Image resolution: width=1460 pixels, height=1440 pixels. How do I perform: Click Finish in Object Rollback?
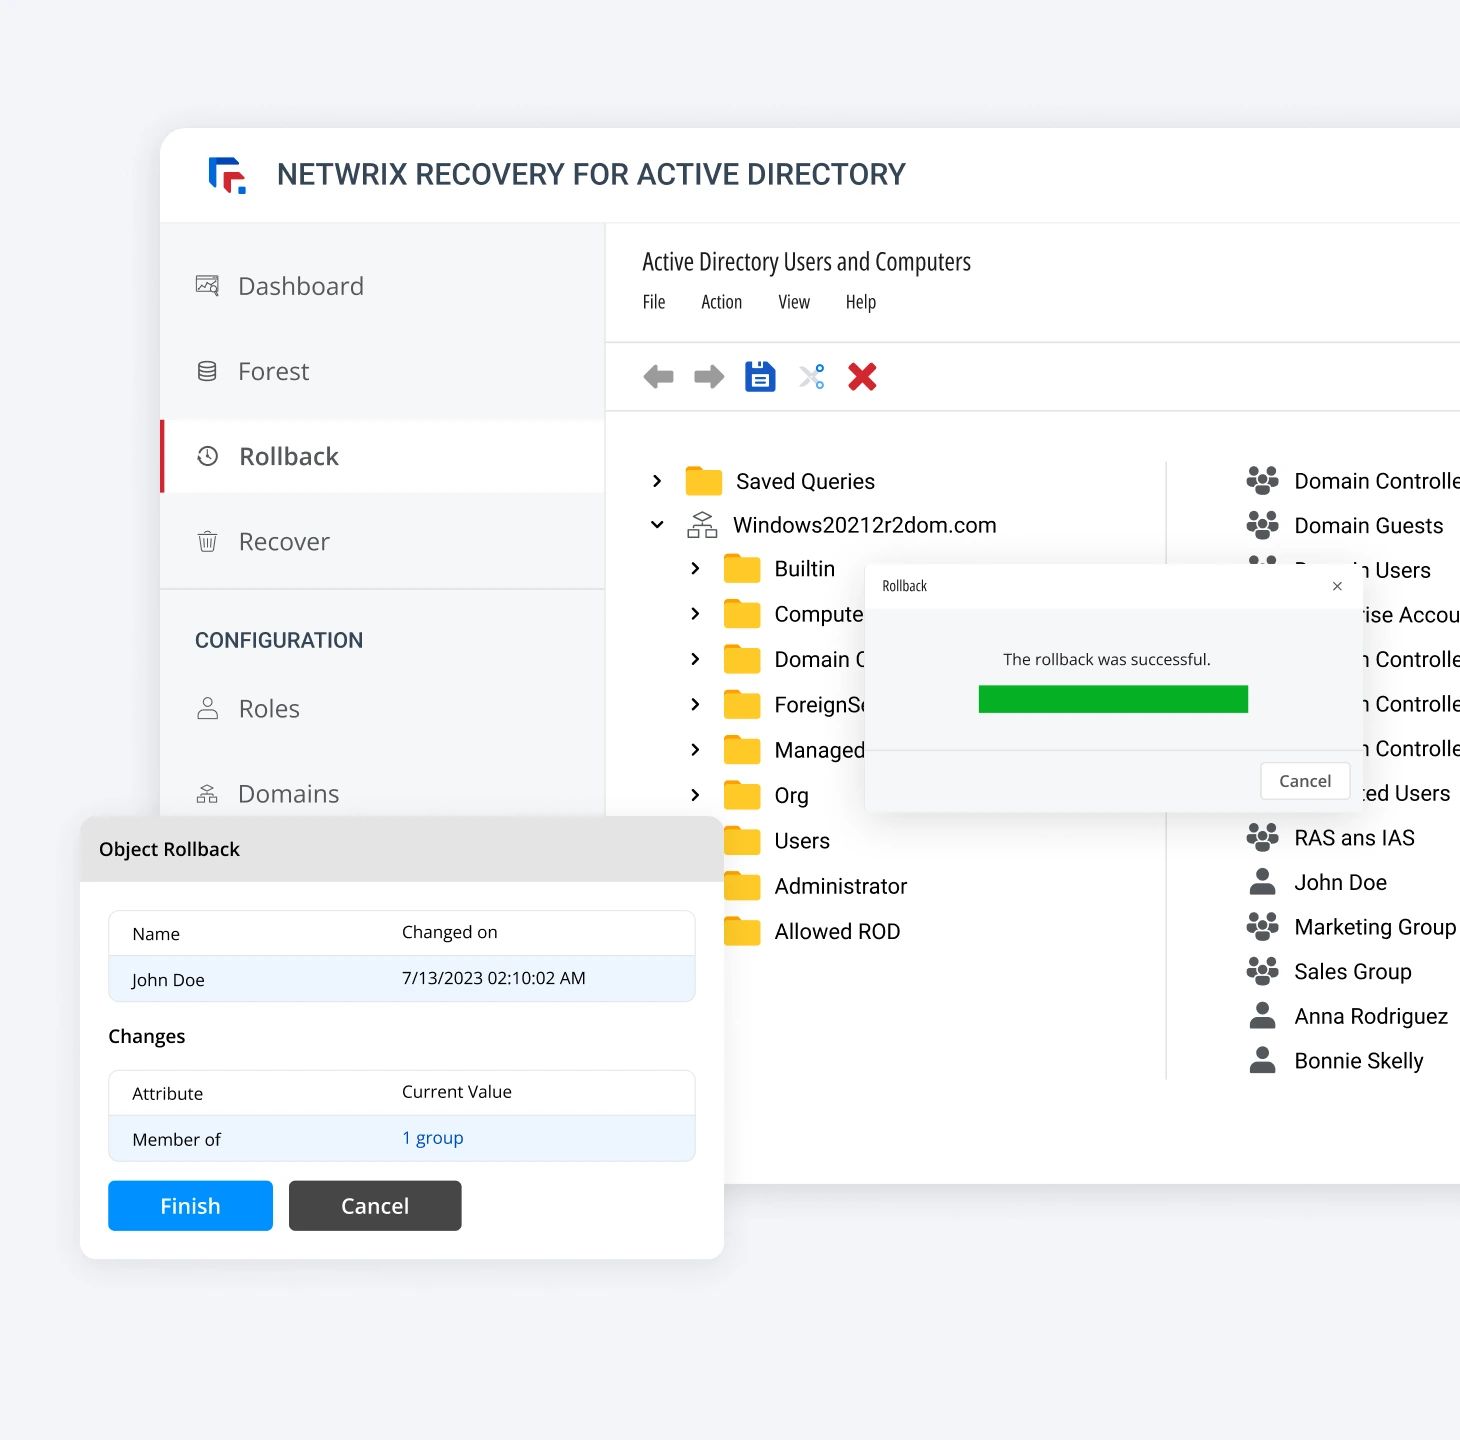(190, 1206)
